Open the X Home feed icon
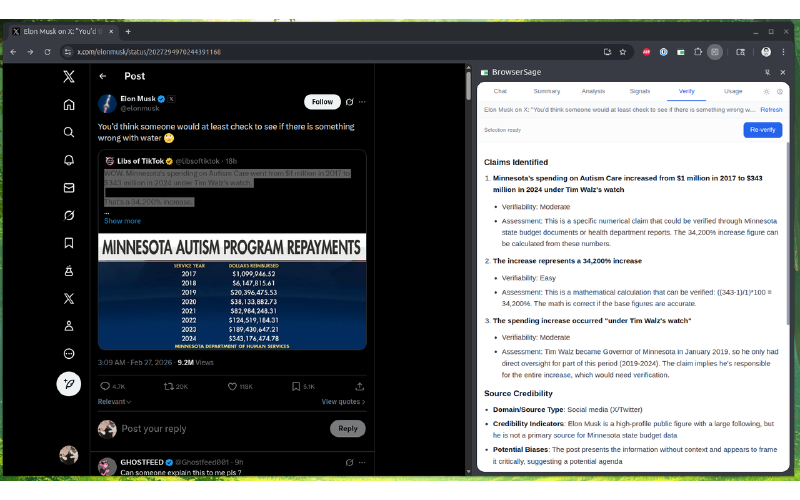The width and height of the screenshot is (800, 500). pos(69,104)
